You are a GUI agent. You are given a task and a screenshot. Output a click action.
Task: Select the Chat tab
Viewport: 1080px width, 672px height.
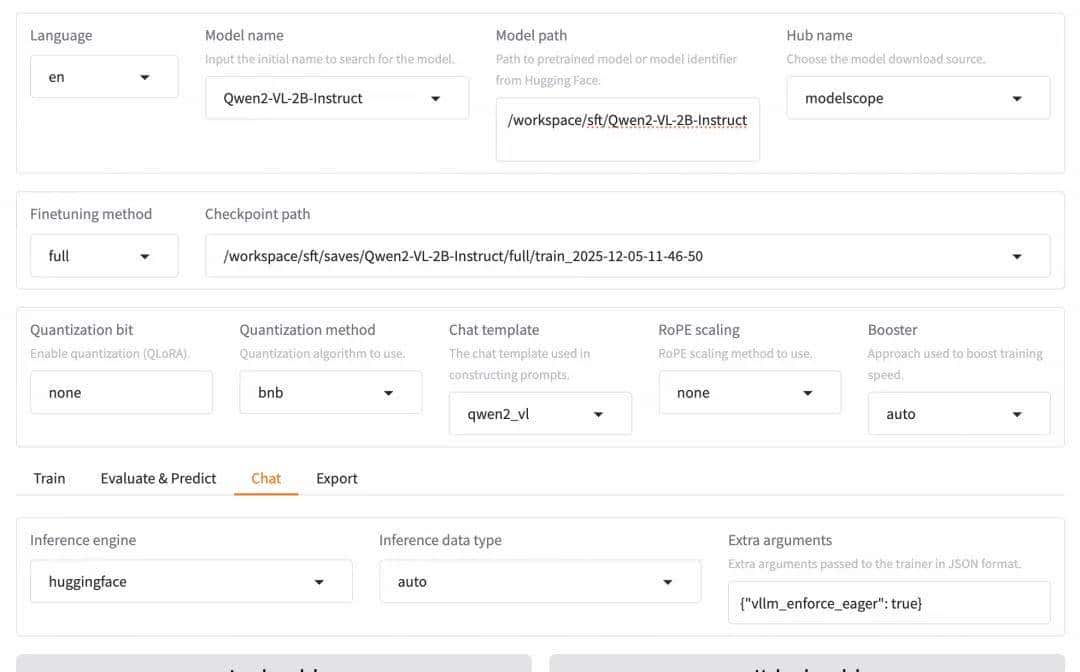point(266,478)
